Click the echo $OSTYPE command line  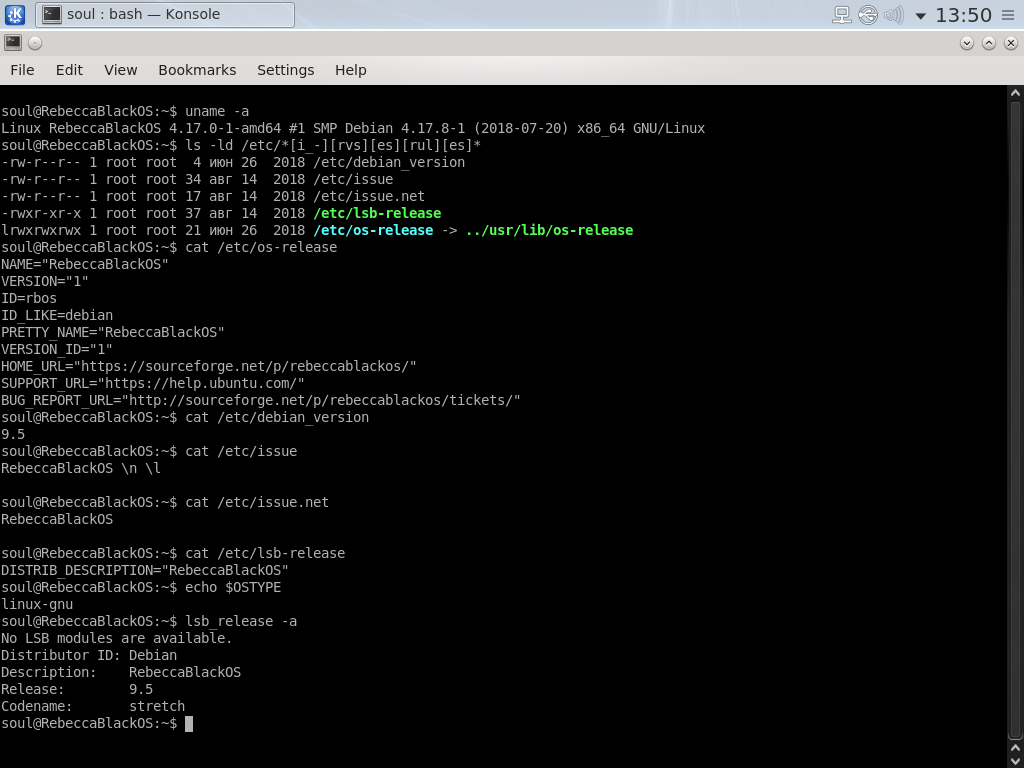point(141,587)
